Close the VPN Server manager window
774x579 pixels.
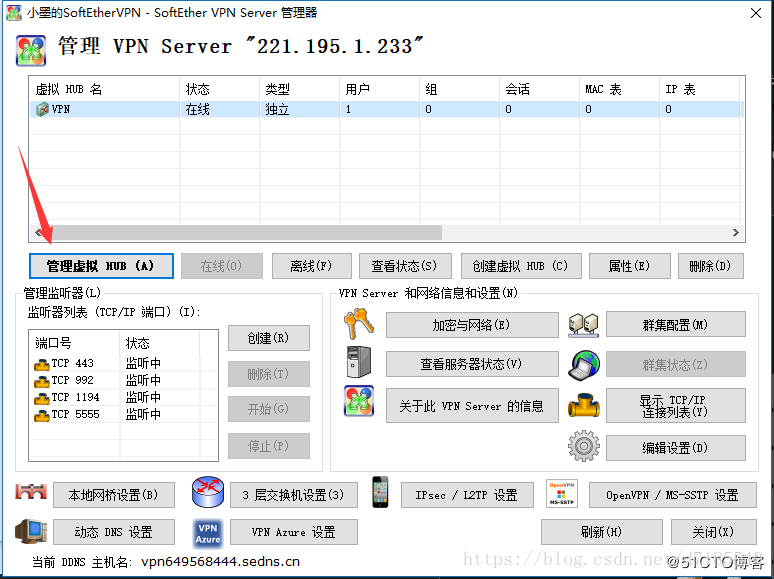click(756, 13)
